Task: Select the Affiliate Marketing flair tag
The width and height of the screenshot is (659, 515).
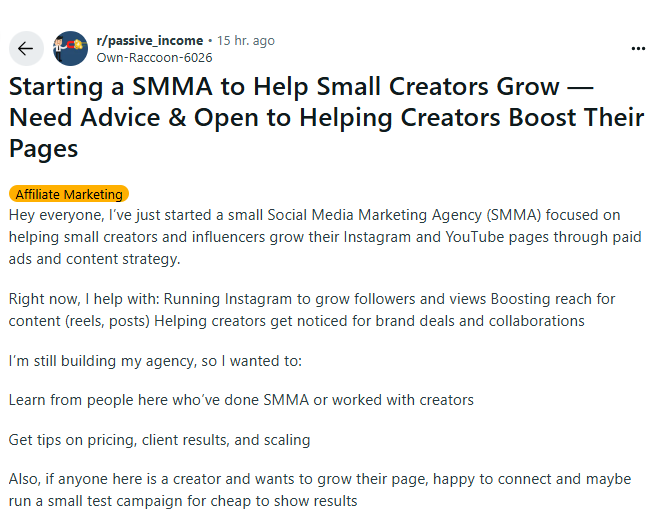Action: pyautogui.click(x=69, y=194)
